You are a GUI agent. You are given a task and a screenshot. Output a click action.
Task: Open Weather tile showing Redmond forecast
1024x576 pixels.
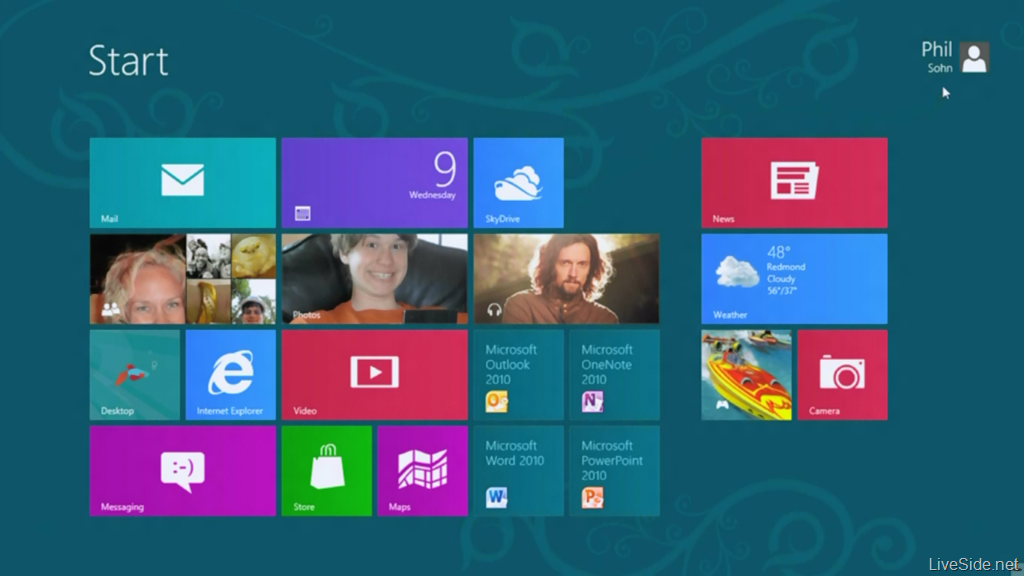(794, 279)
